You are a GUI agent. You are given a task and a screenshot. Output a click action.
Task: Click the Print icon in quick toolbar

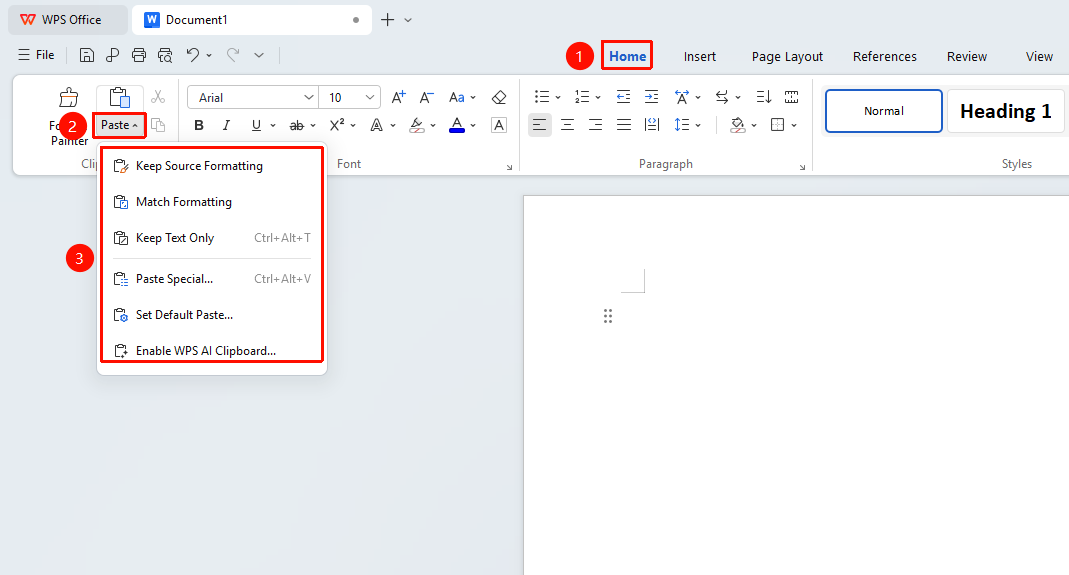point(138,55)
